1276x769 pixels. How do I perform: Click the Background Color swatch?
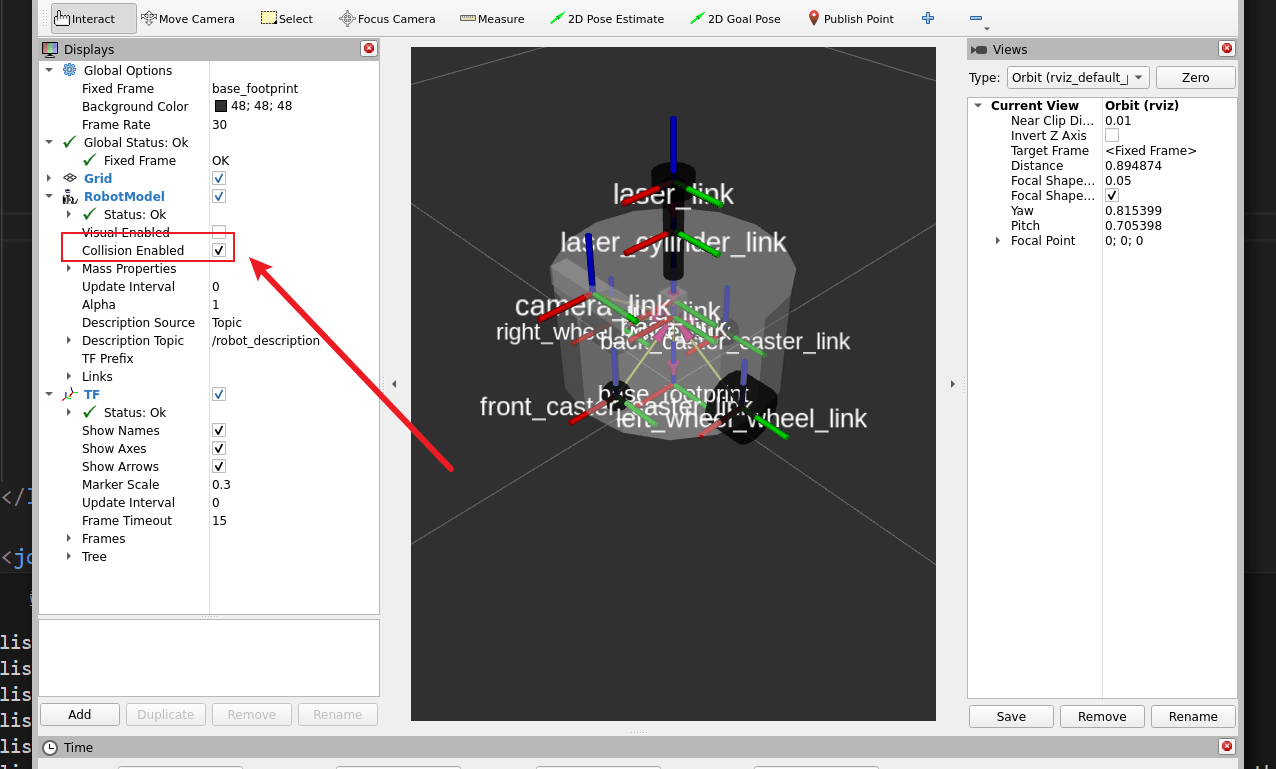(x=221, y=106)
